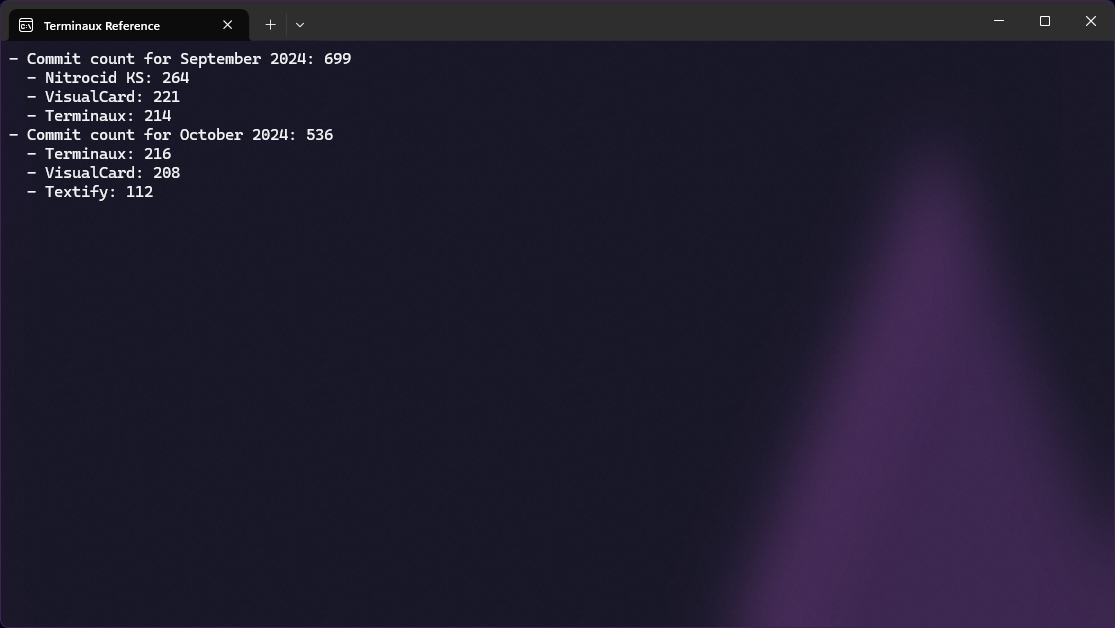Click the number 536 in output
The image size is (1115, 628).
click(320, 135)
